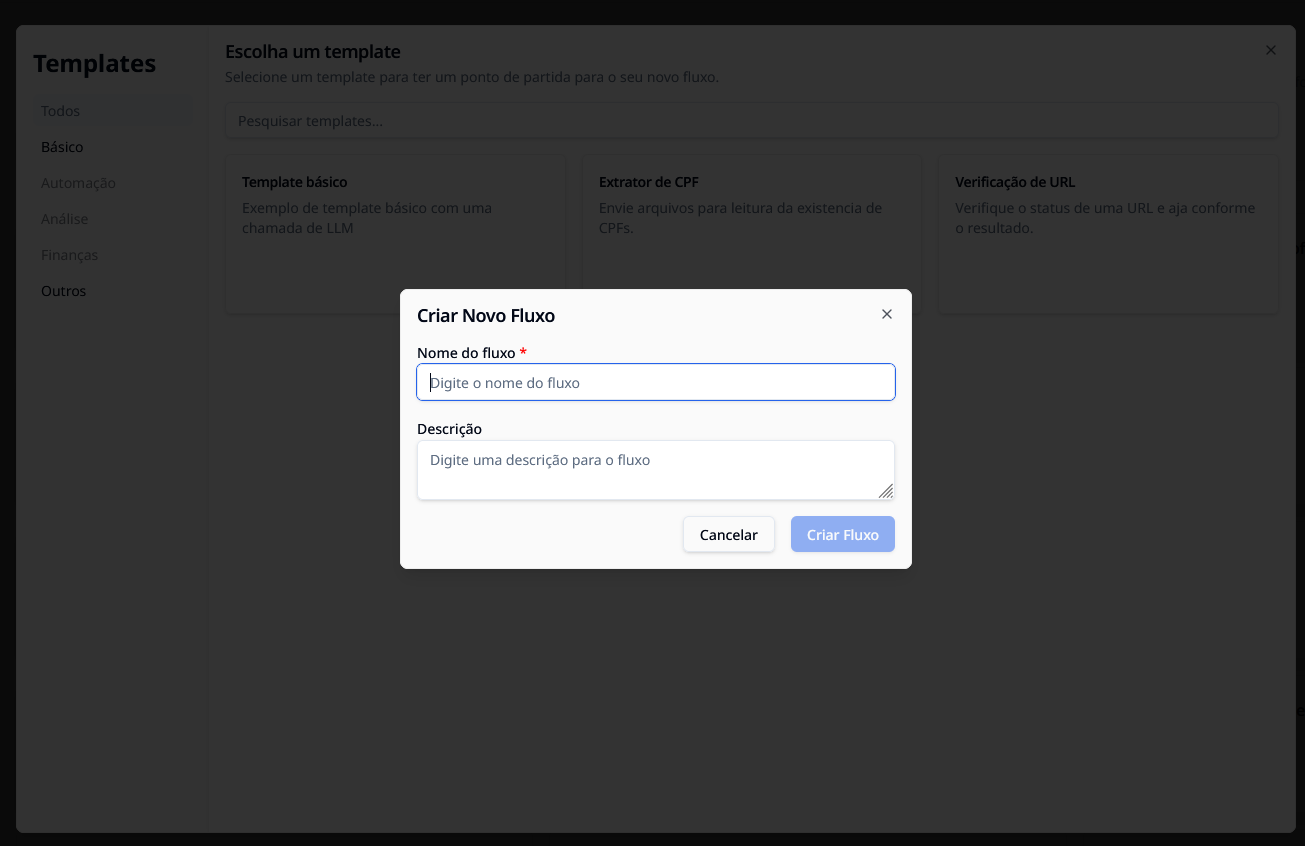Close the Criar Novo Fluxo dialog
The image size is (1305, 846).
tap(886, 314)
